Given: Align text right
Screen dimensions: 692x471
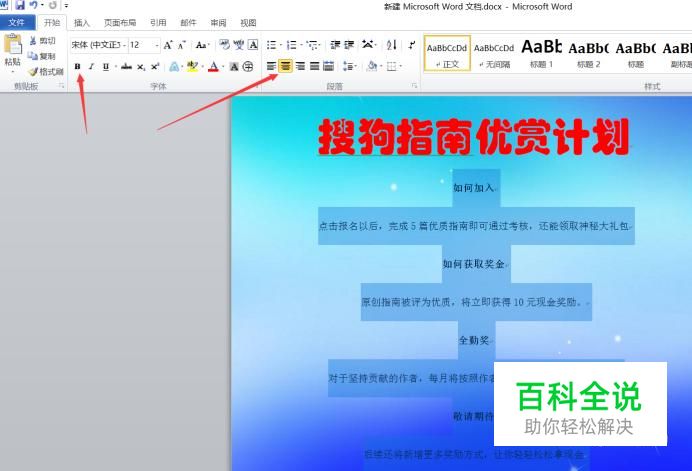Looking at the screenshot, I should (300, 66).
